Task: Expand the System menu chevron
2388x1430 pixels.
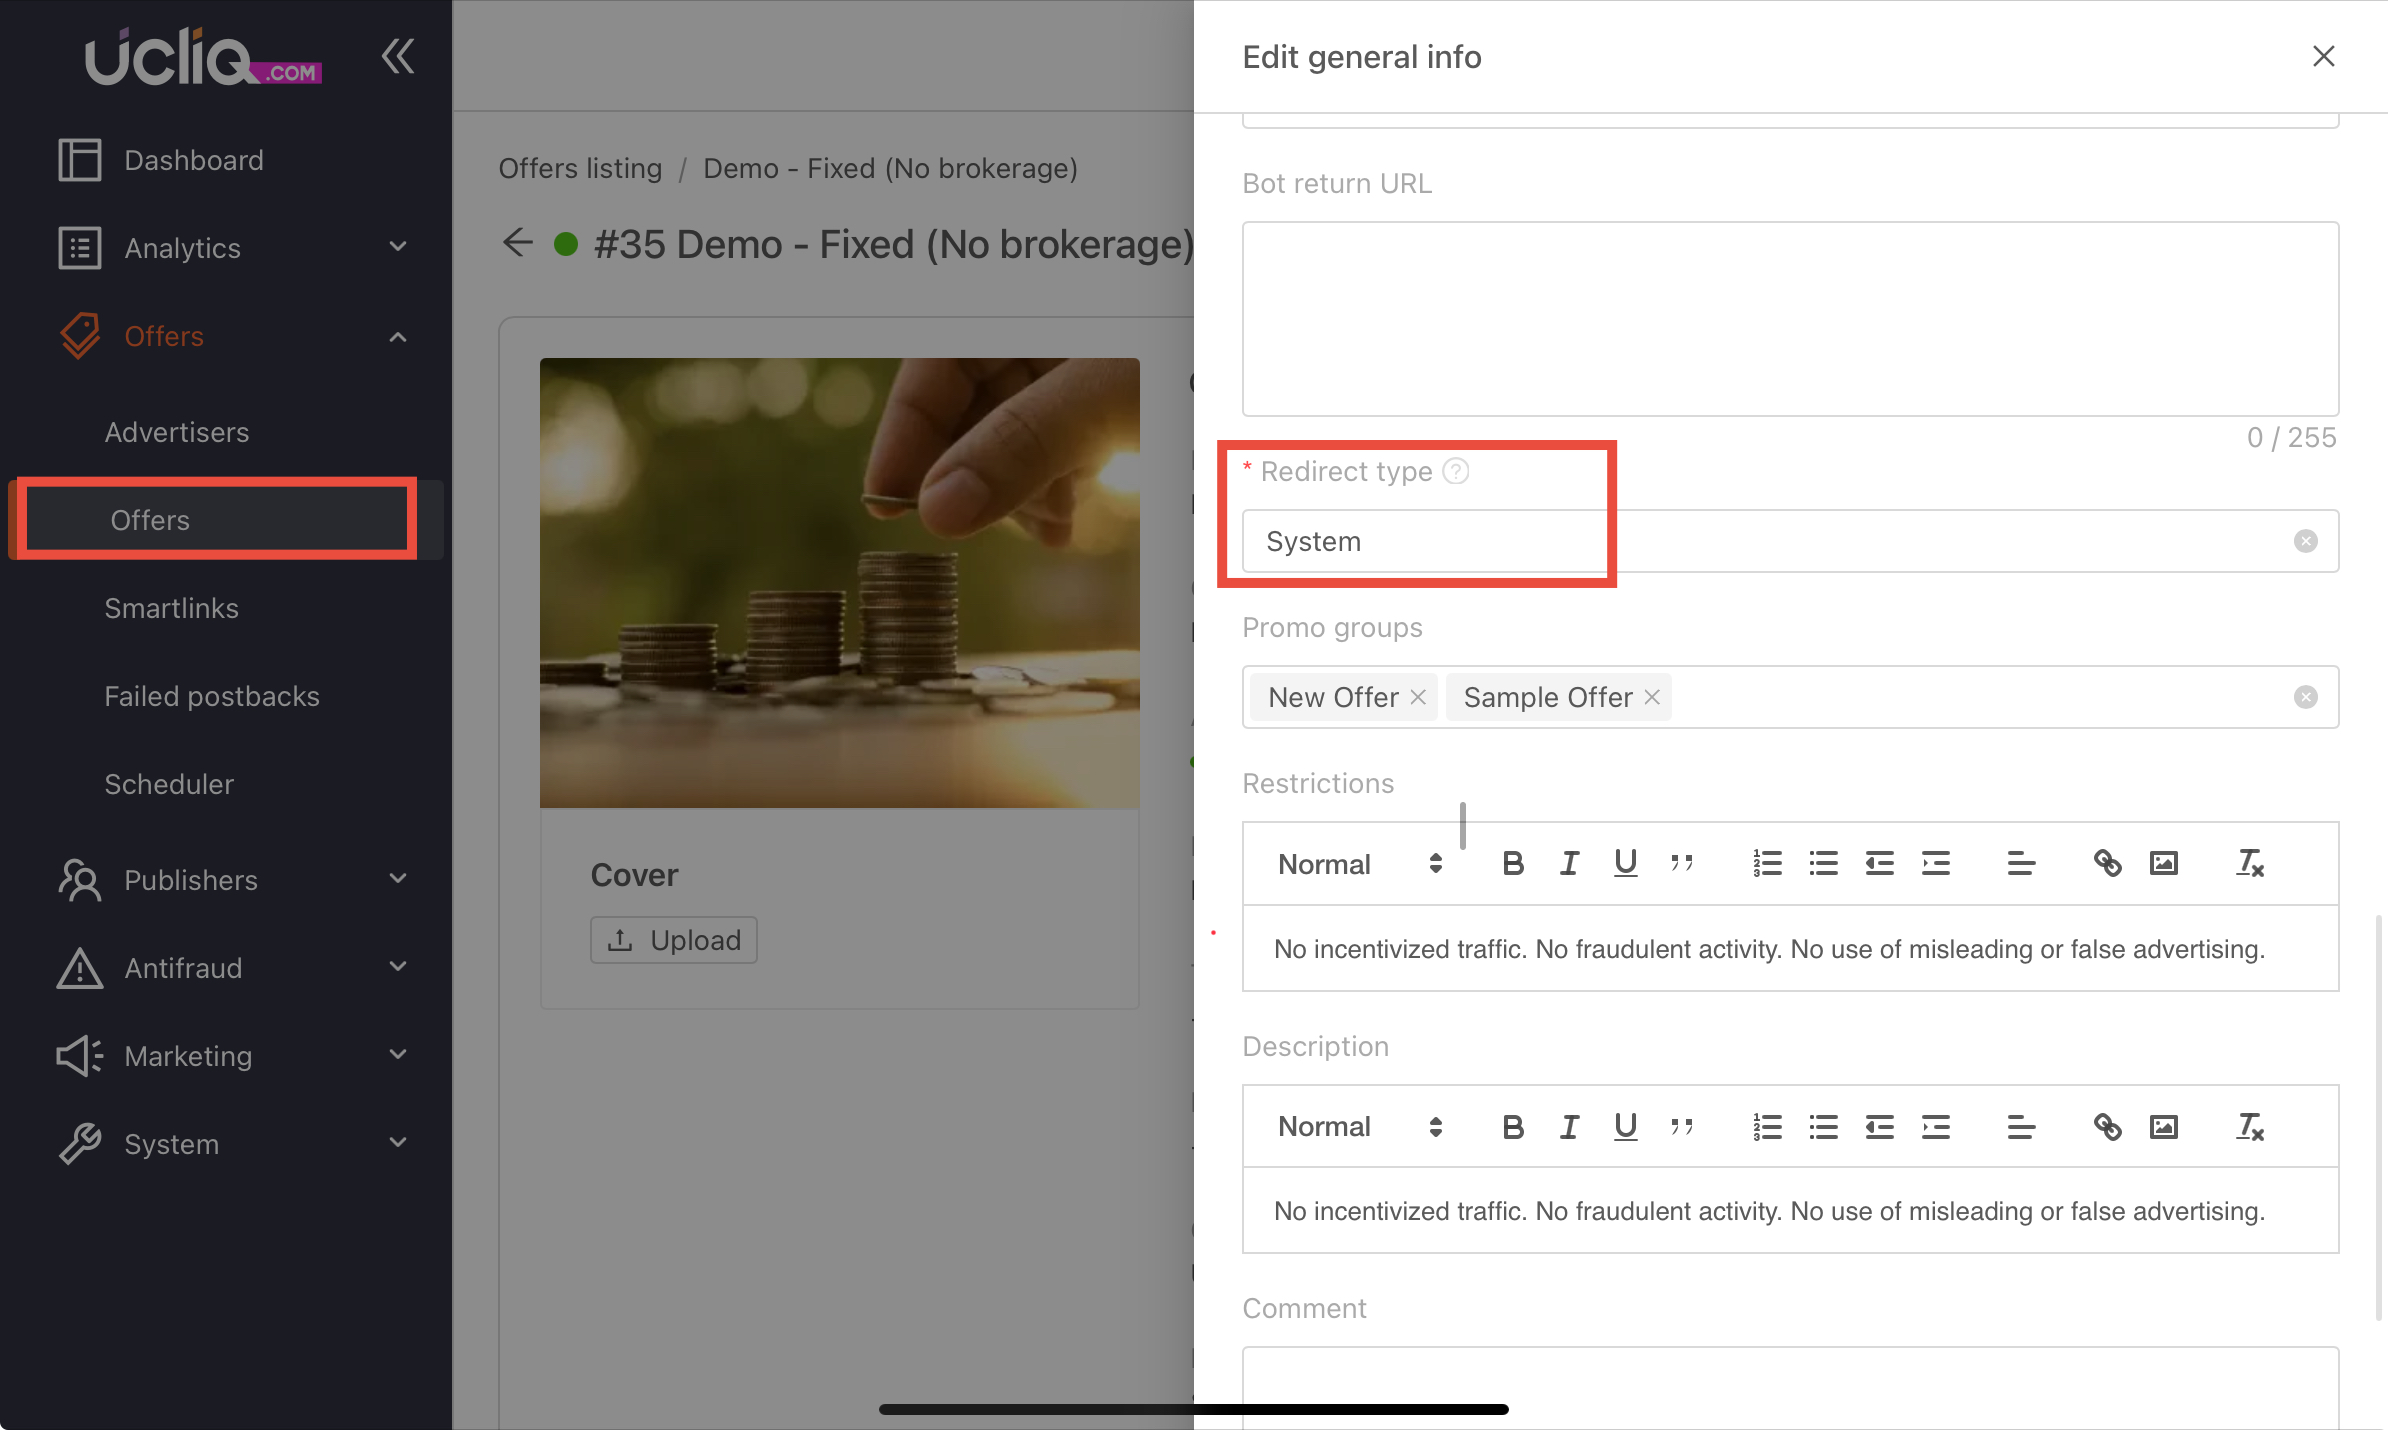Action: click(x=398, y=1143)
